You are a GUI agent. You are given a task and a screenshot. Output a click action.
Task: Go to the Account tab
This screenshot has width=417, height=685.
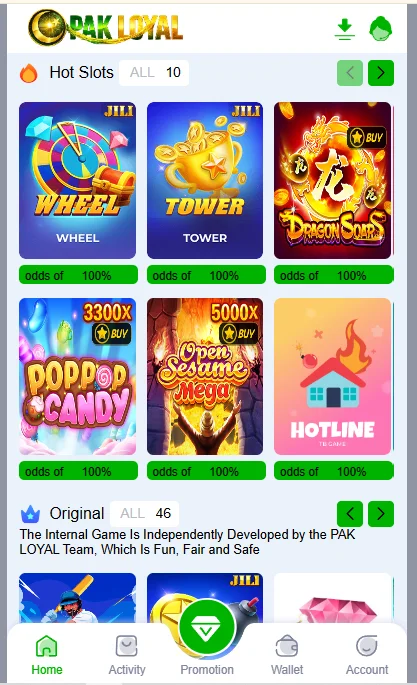(367, 655)
